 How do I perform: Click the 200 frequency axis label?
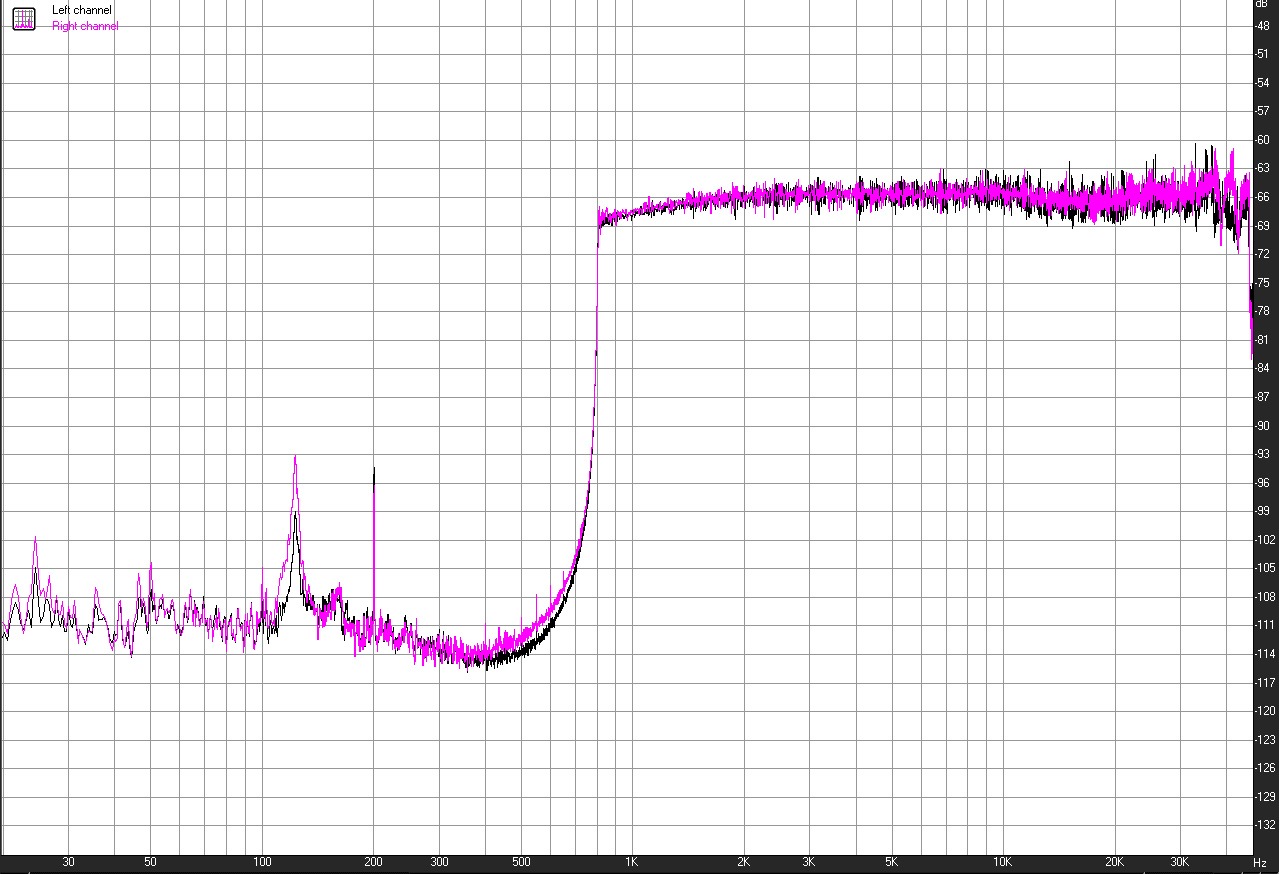tap(373, 861)
